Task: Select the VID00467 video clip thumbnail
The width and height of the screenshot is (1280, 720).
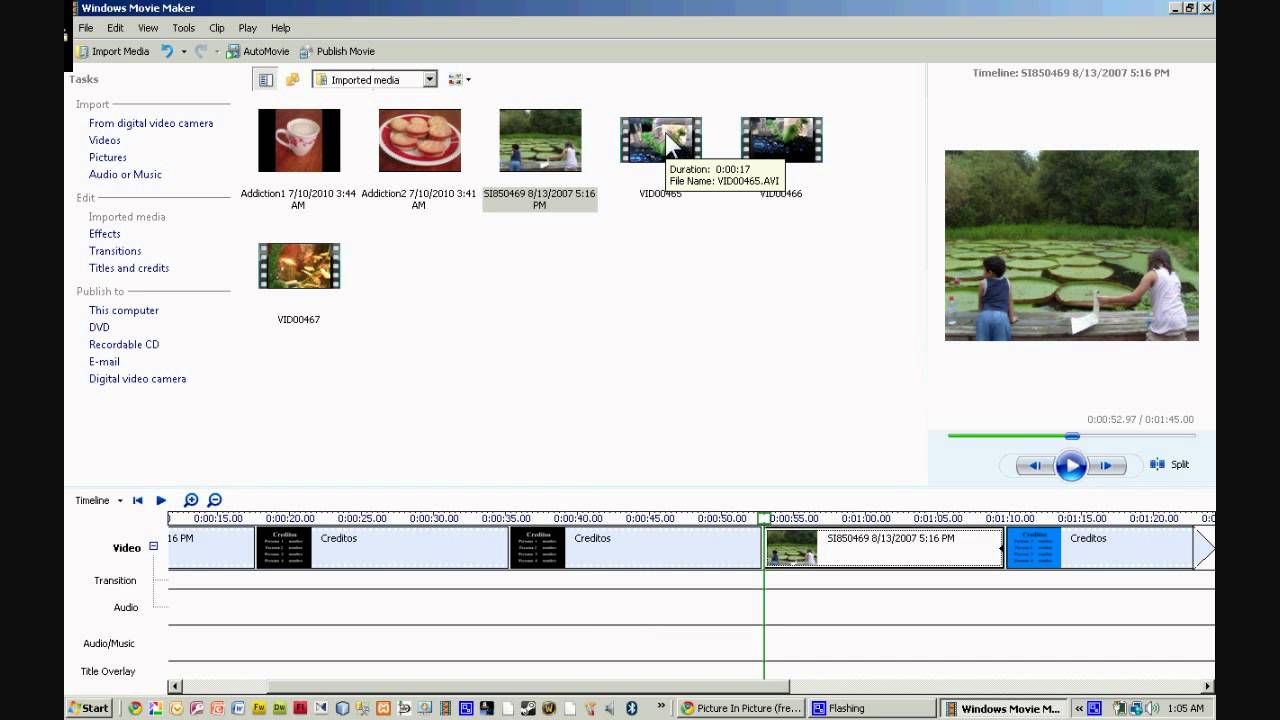Action: tap(299, 266)
